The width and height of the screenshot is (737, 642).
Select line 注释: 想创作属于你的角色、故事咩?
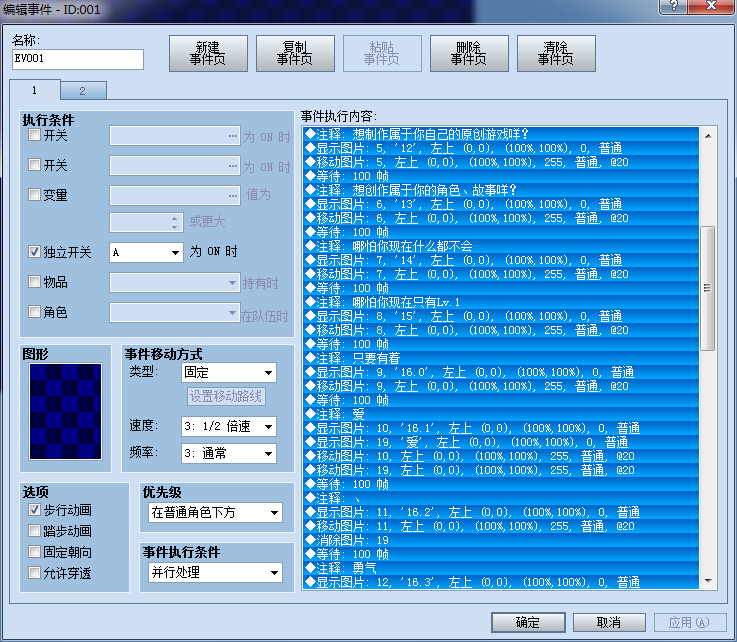tap(501, 190)
